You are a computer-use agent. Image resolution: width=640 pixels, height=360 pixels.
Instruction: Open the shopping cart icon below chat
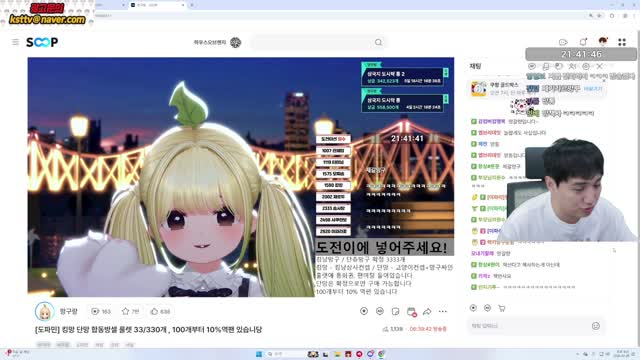tap(502, 308)
